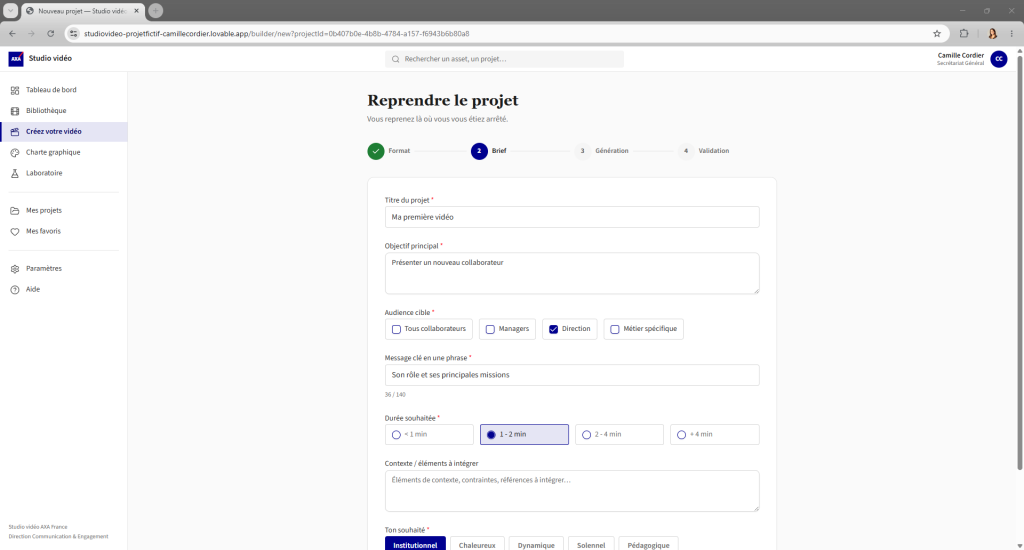Click the Mes projets folder icon
Viewport: 1024px width, 550px height.
(x=15, y=211)
